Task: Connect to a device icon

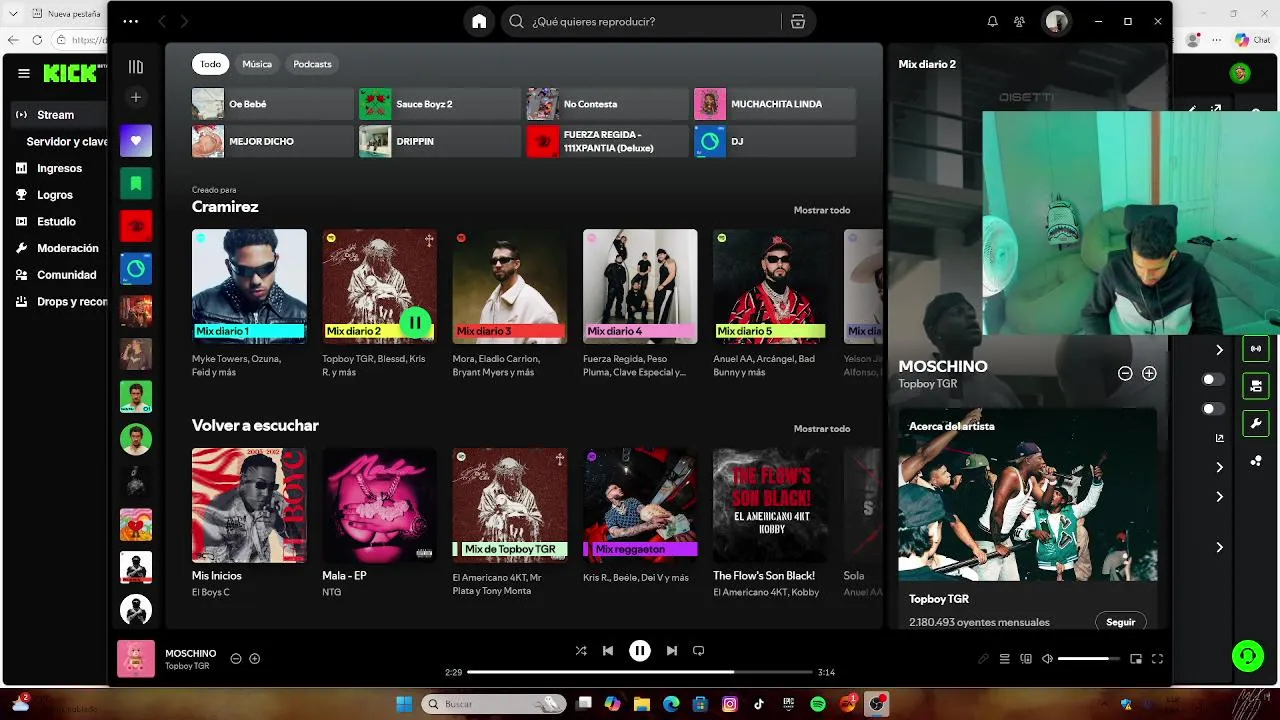Action: pos(1026,659)
